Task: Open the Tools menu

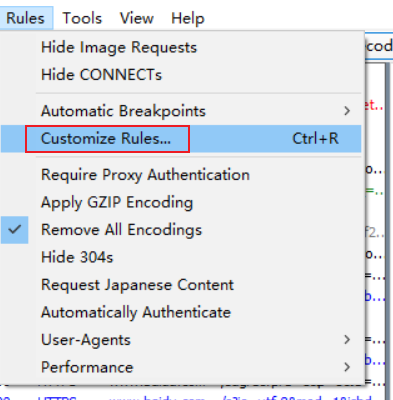Action: (x=82, y=18)
